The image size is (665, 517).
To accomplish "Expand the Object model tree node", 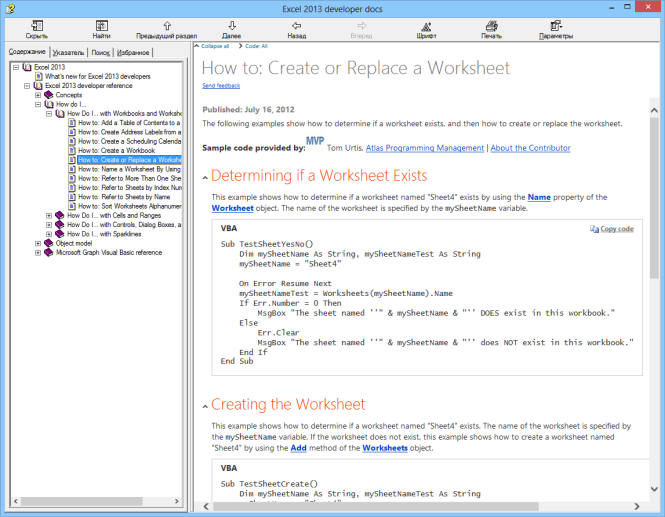I will 38,243.
